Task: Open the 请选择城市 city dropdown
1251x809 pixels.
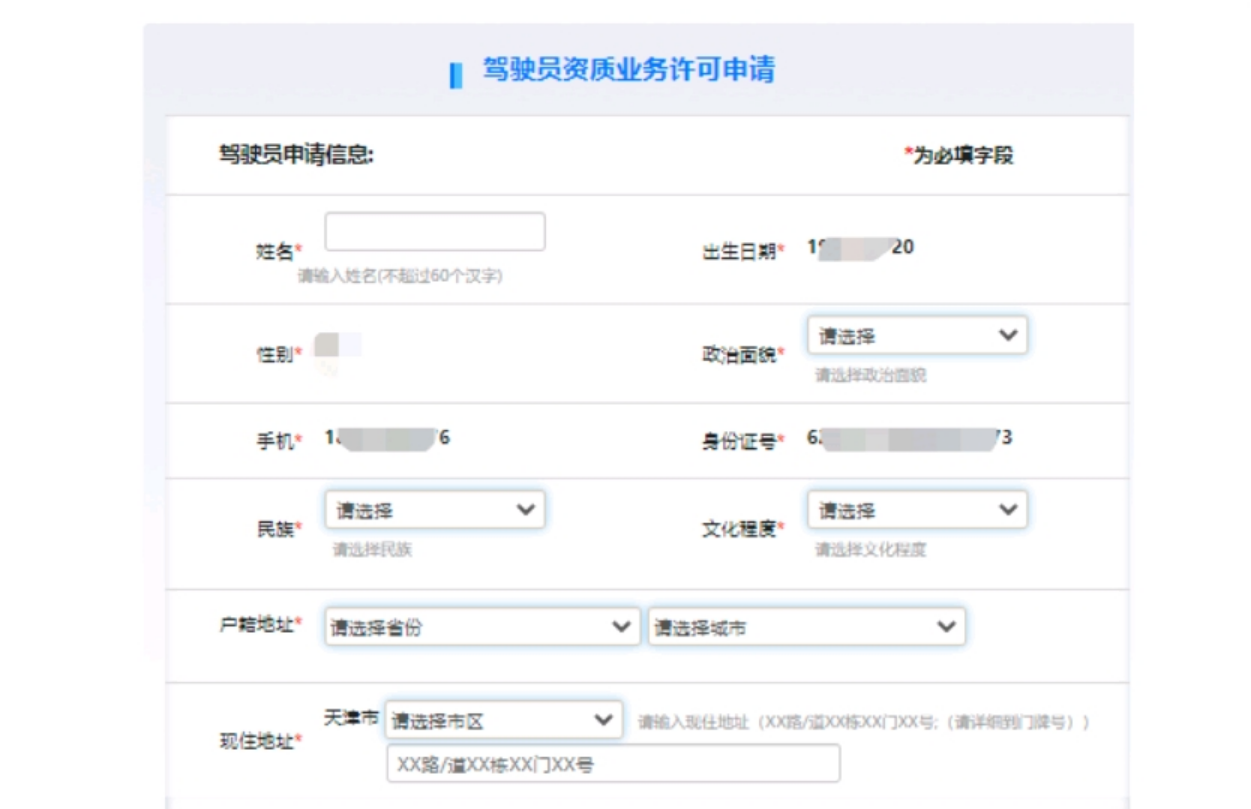Action: pyautogui.click(x=806, y=628)
